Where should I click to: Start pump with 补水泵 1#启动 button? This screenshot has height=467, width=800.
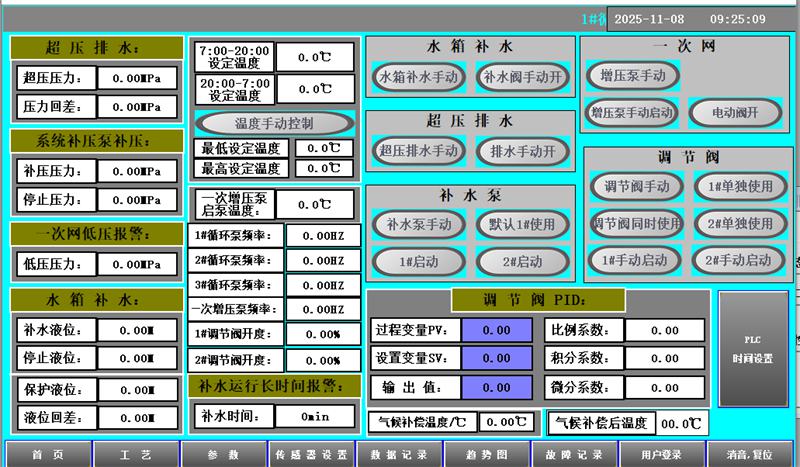(x=419, y=261)
